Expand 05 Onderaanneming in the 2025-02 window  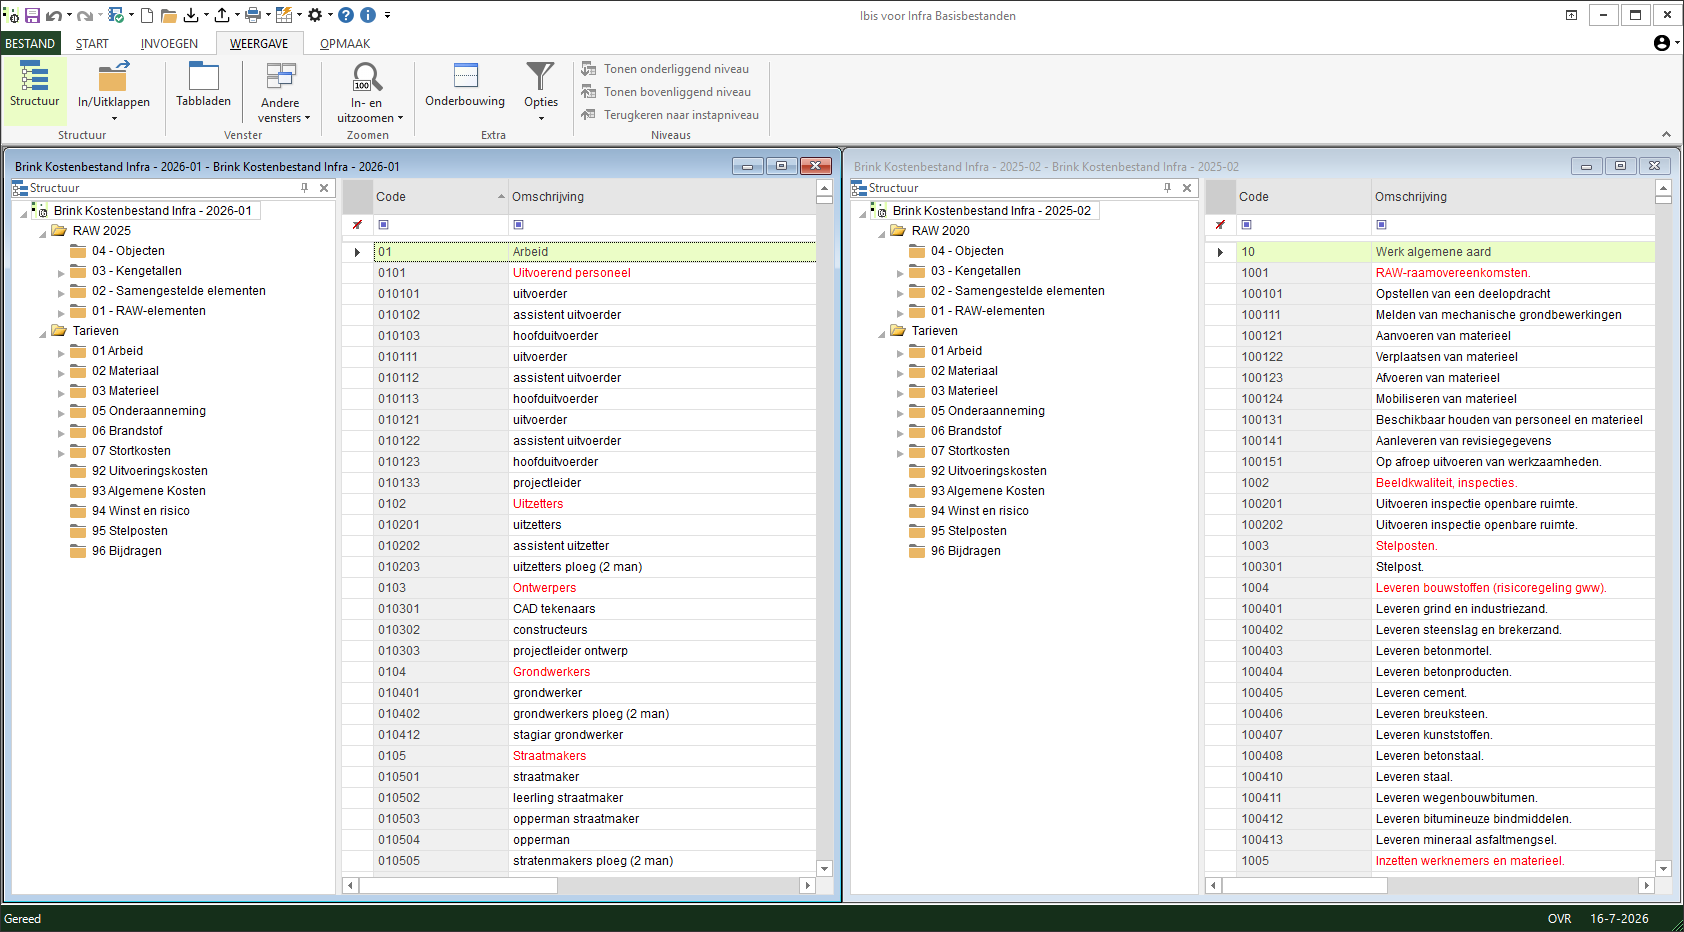click(x=900, y=412)
